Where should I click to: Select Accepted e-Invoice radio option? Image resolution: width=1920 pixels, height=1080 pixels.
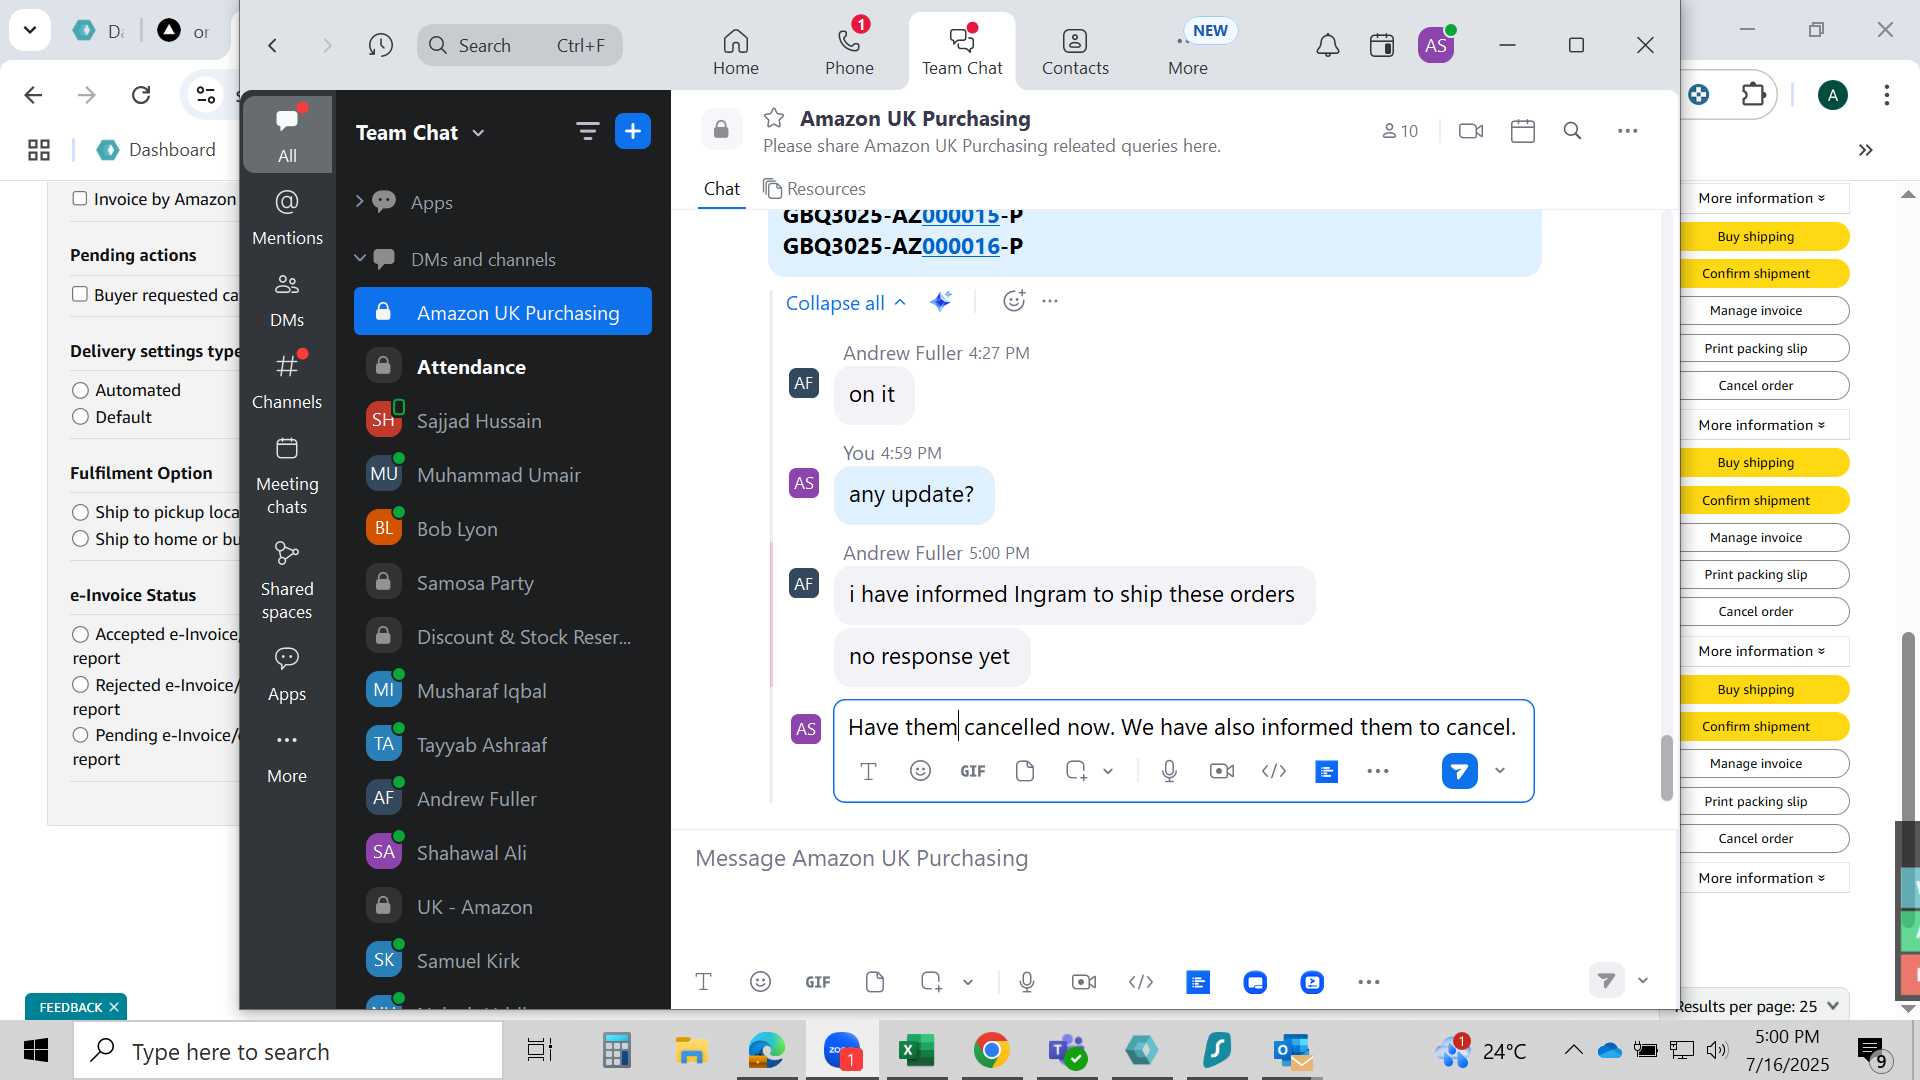[x=81, y=634]
